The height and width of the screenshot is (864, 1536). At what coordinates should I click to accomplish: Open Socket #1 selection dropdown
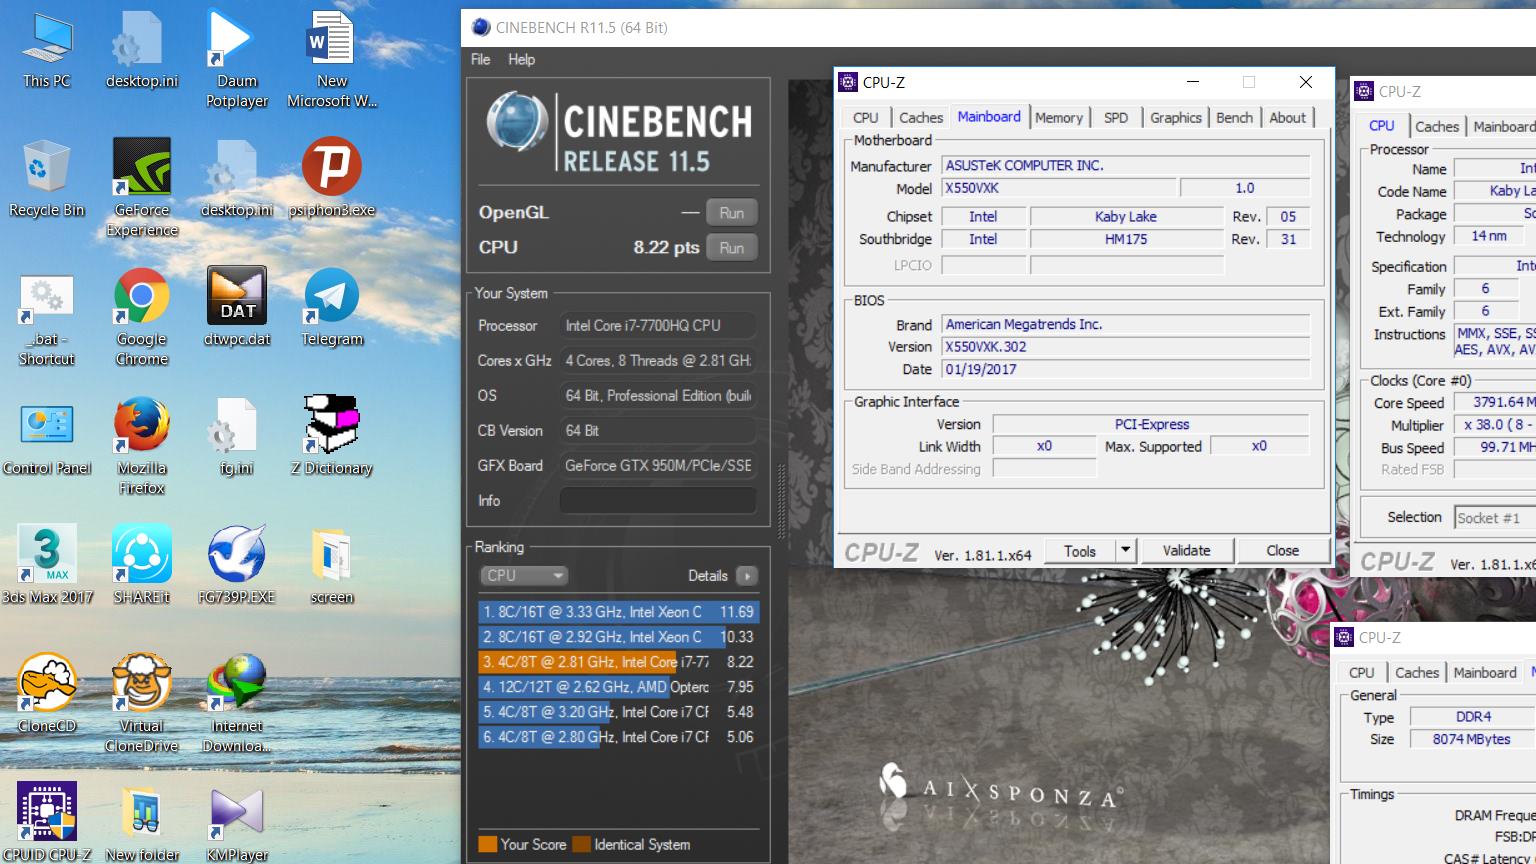click(1494, 518)
